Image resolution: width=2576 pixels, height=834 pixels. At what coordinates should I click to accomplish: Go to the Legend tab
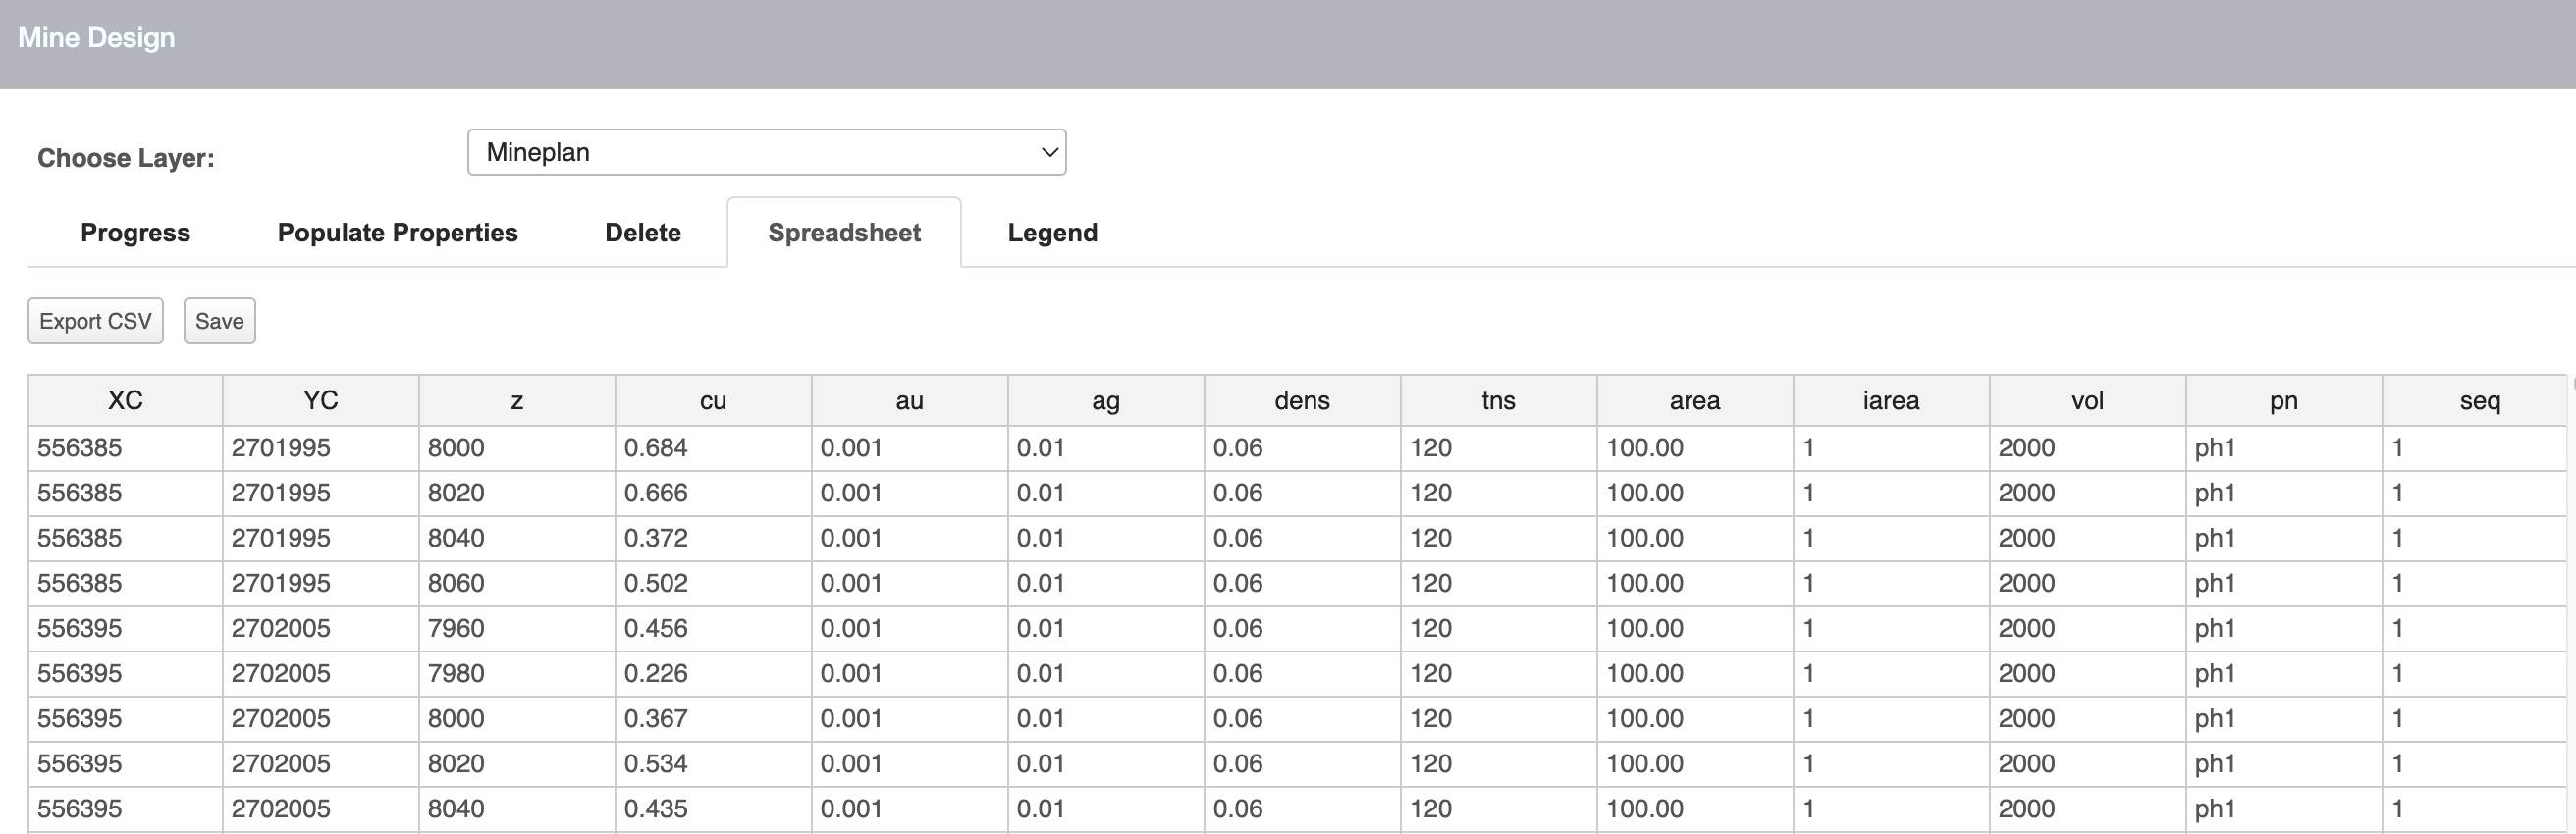pos(1052,233)
